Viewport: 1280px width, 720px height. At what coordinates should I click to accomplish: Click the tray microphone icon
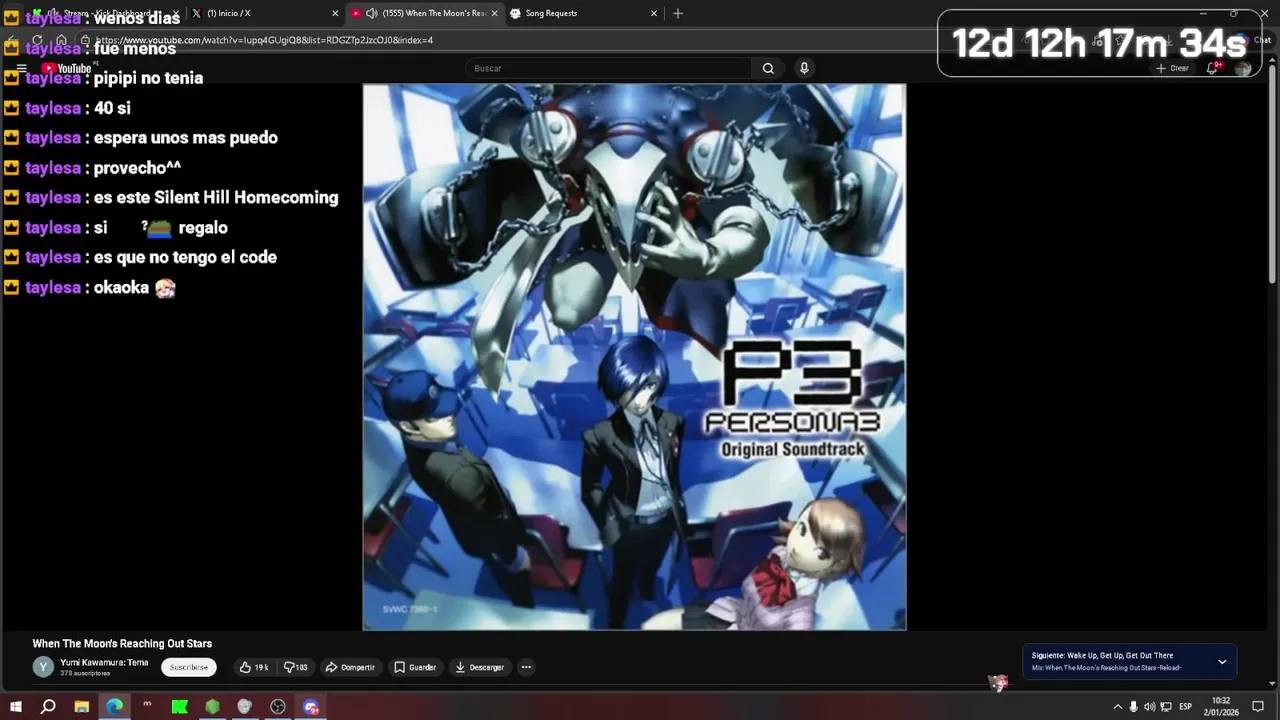coord(1133,707)
